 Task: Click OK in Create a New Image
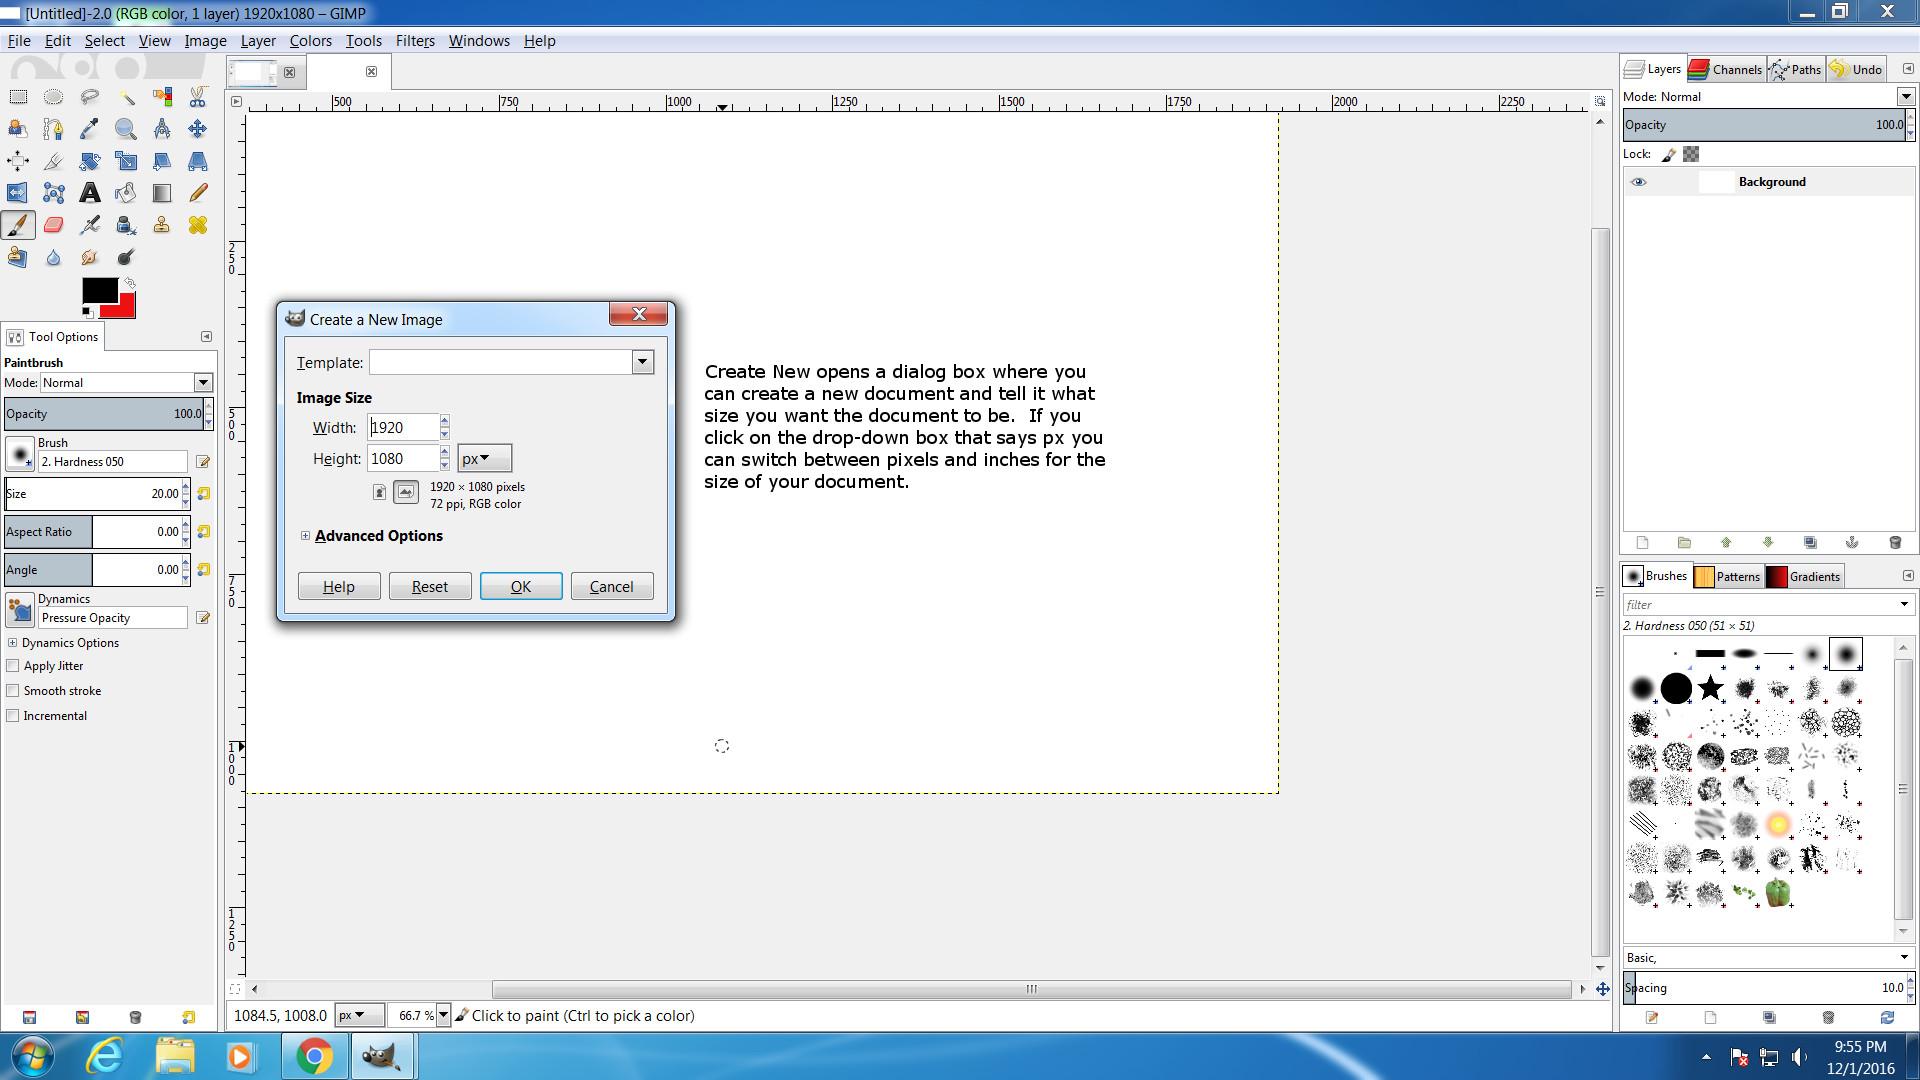coord(520,587)
